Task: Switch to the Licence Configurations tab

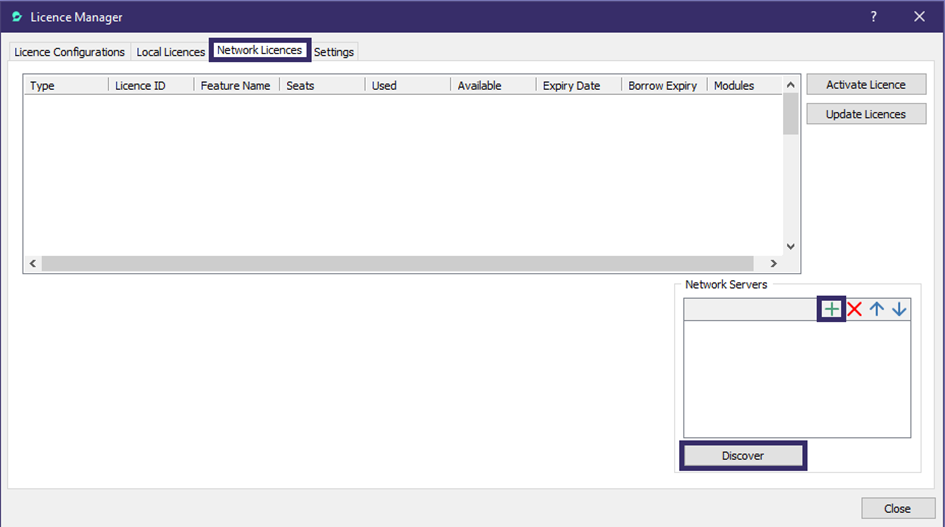Action: [70, 52]
